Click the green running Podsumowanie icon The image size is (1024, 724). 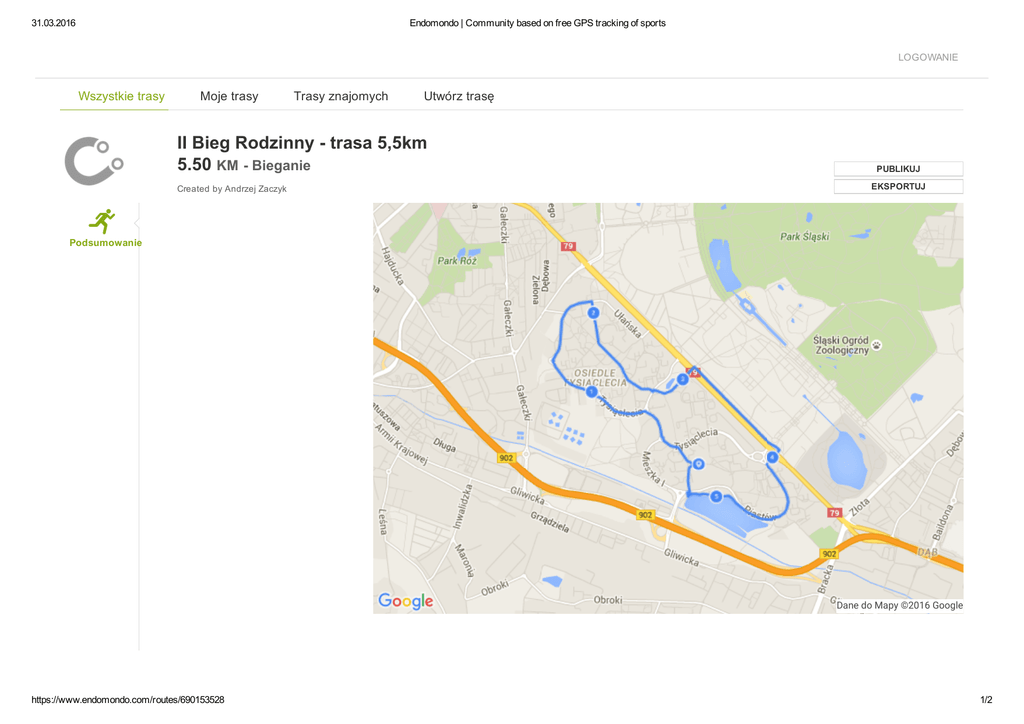point(102,221)
